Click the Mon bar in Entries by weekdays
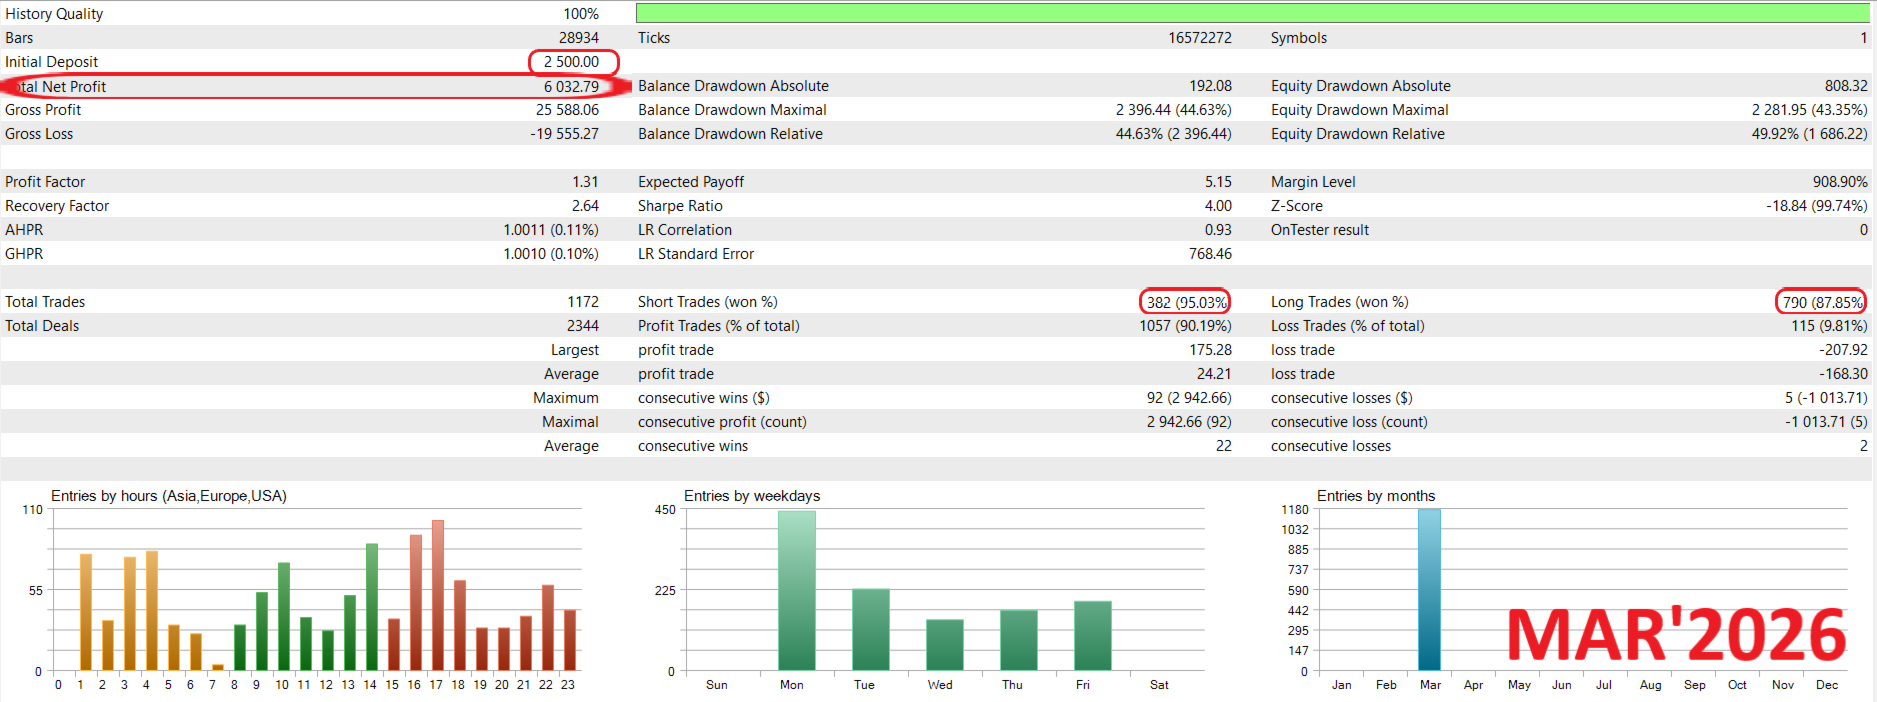This screenshot has width=1877, height=702. tap(797, 590)
